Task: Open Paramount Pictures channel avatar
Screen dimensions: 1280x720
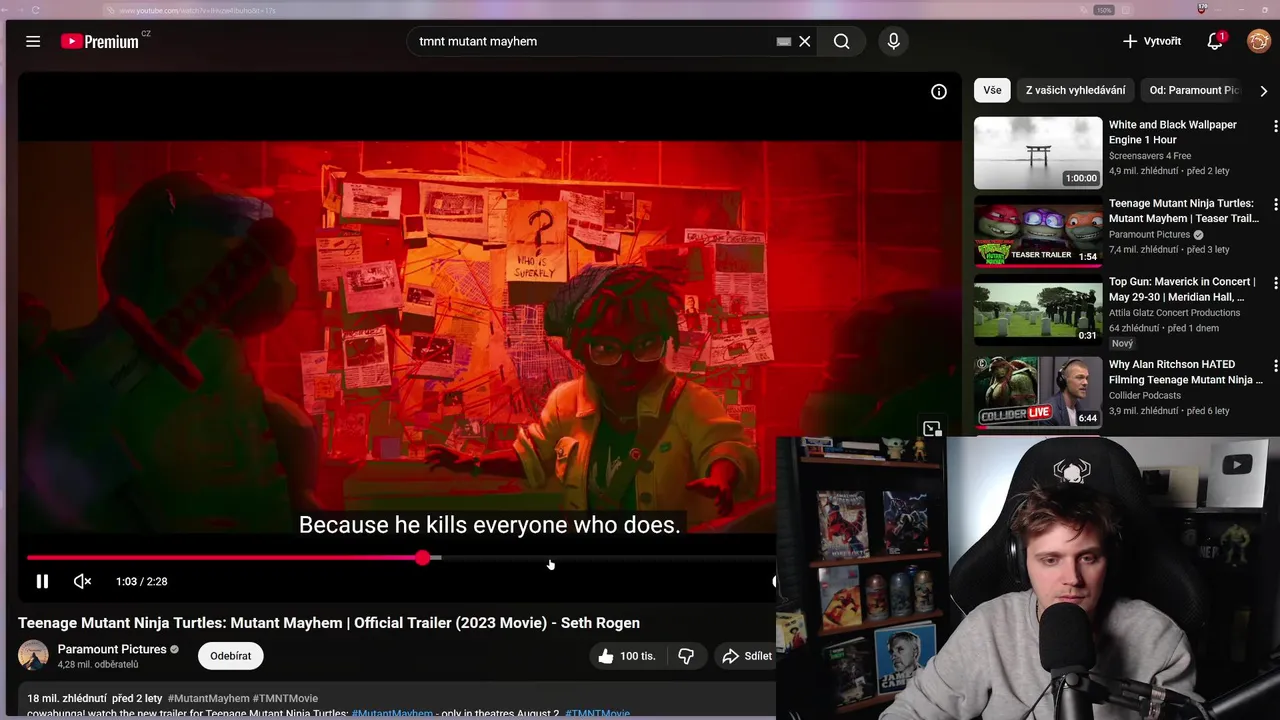Action: tap(33, 655)
